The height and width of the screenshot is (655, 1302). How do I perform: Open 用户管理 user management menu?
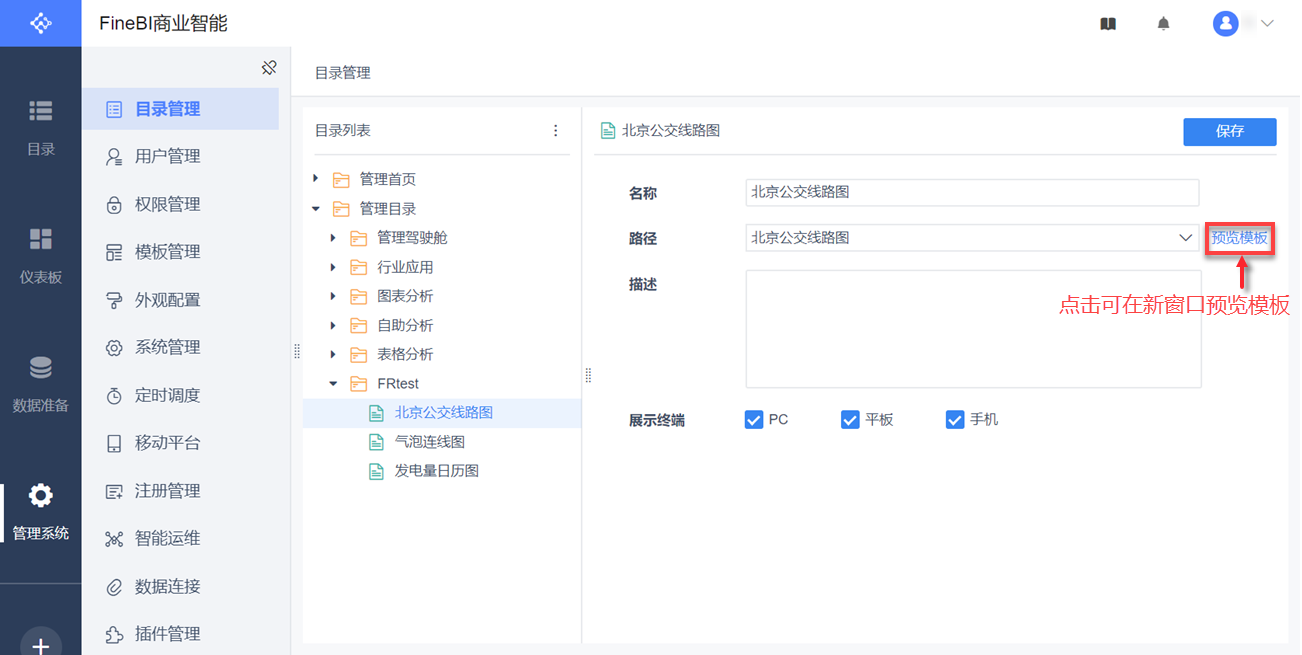point(167,156)
